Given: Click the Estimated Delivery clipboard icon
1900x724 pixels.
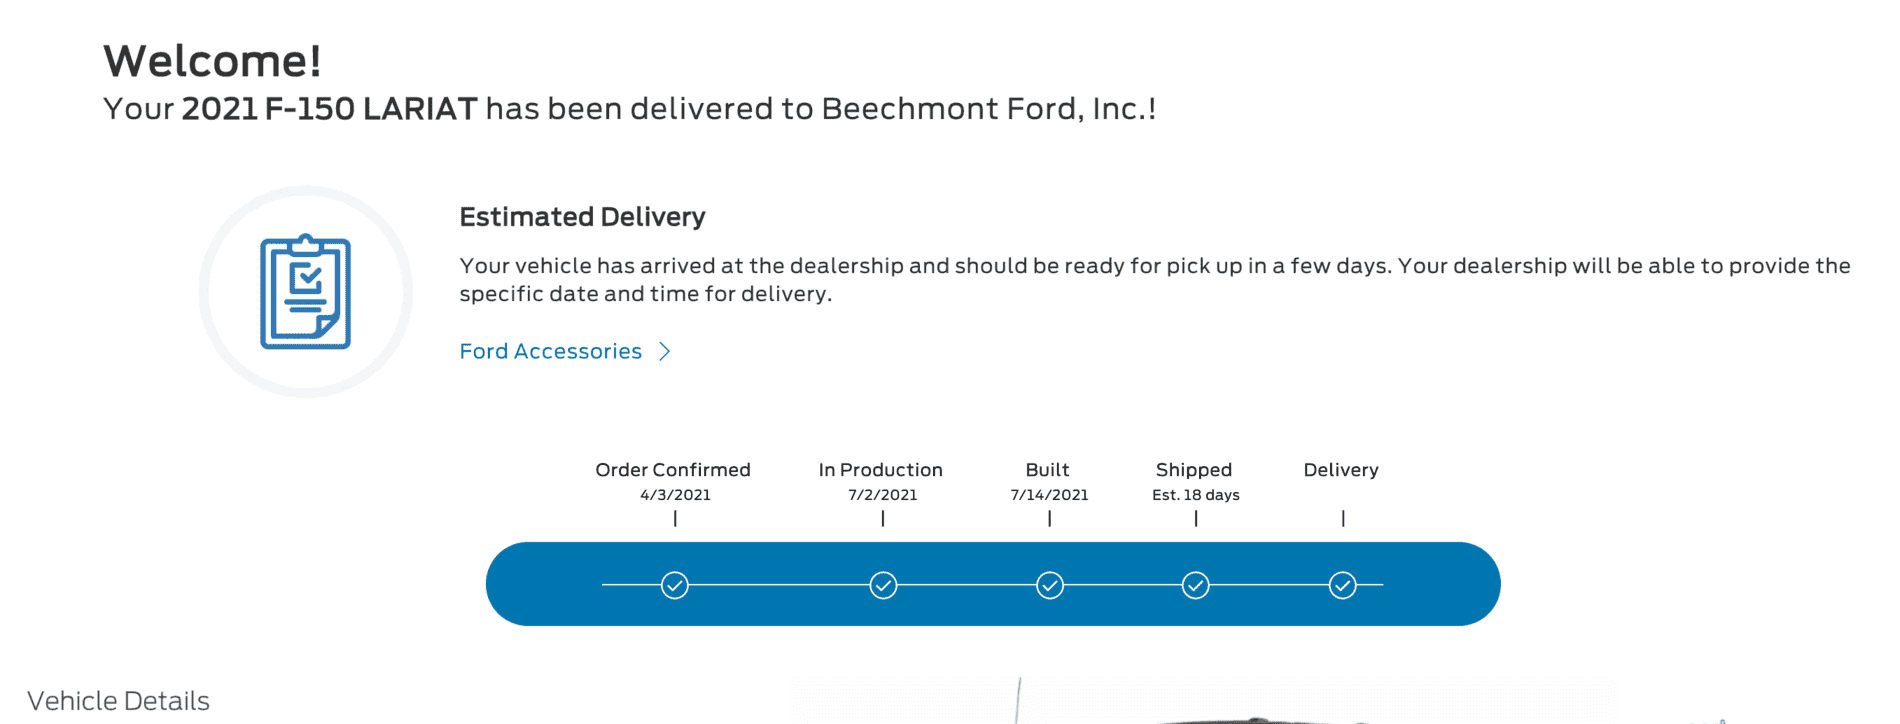Looking at the screenshot, I should coord(305,292).
